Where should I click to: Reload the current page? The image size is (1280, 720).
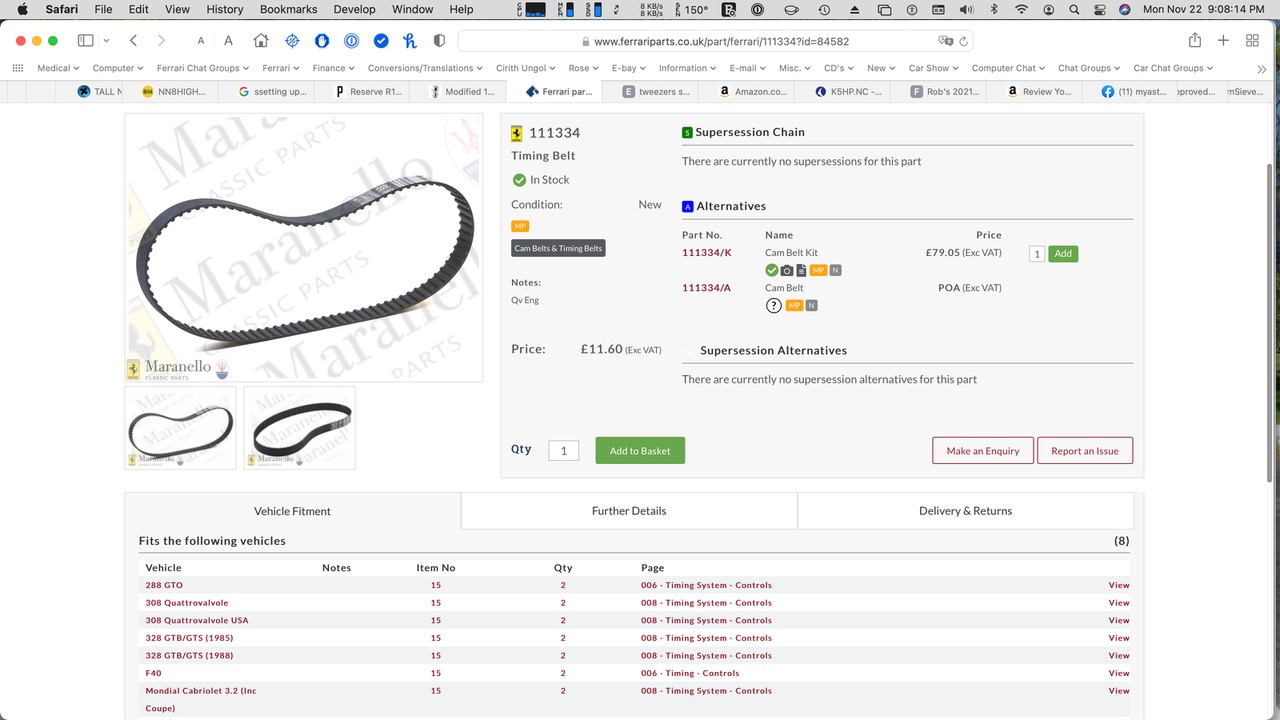pos(963,42)
